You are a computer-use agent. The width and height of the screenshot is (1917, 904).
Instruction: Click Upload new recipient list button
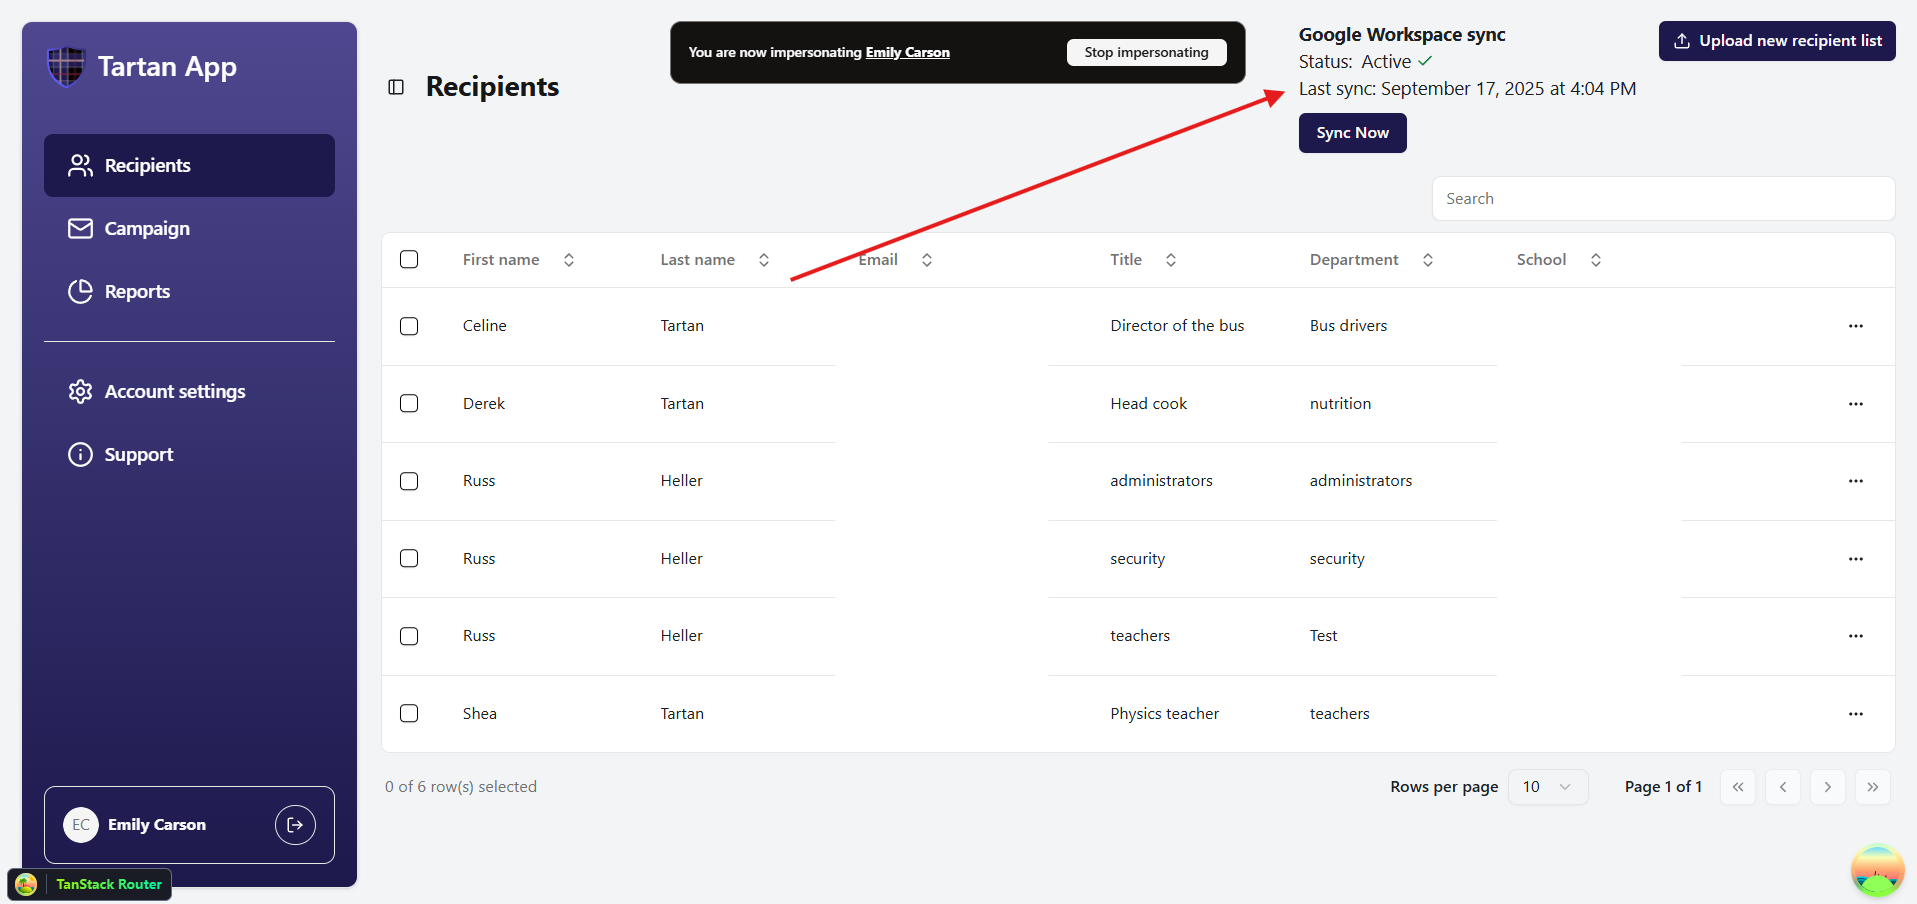coord(1776,41)
